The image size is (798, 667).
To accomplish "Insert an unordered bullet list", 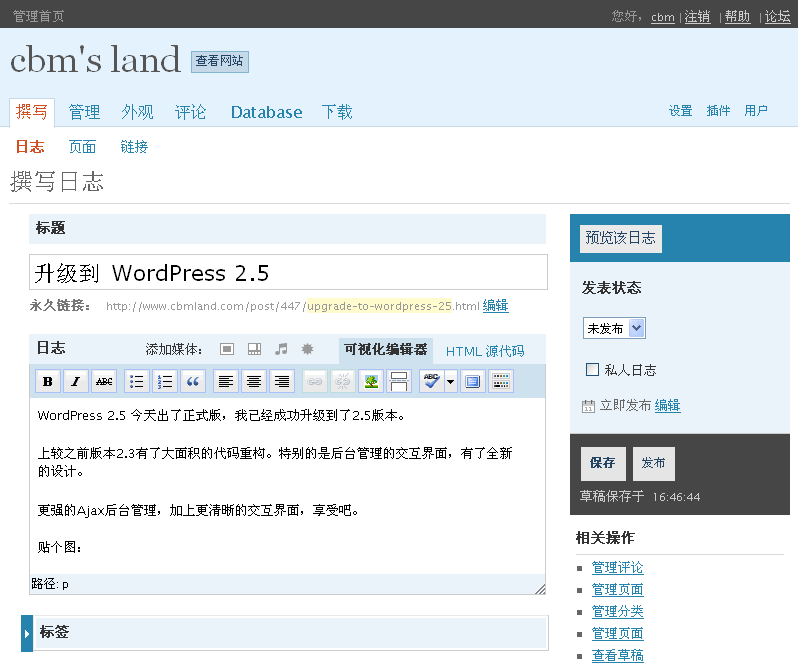I will (x=137, y=381).
